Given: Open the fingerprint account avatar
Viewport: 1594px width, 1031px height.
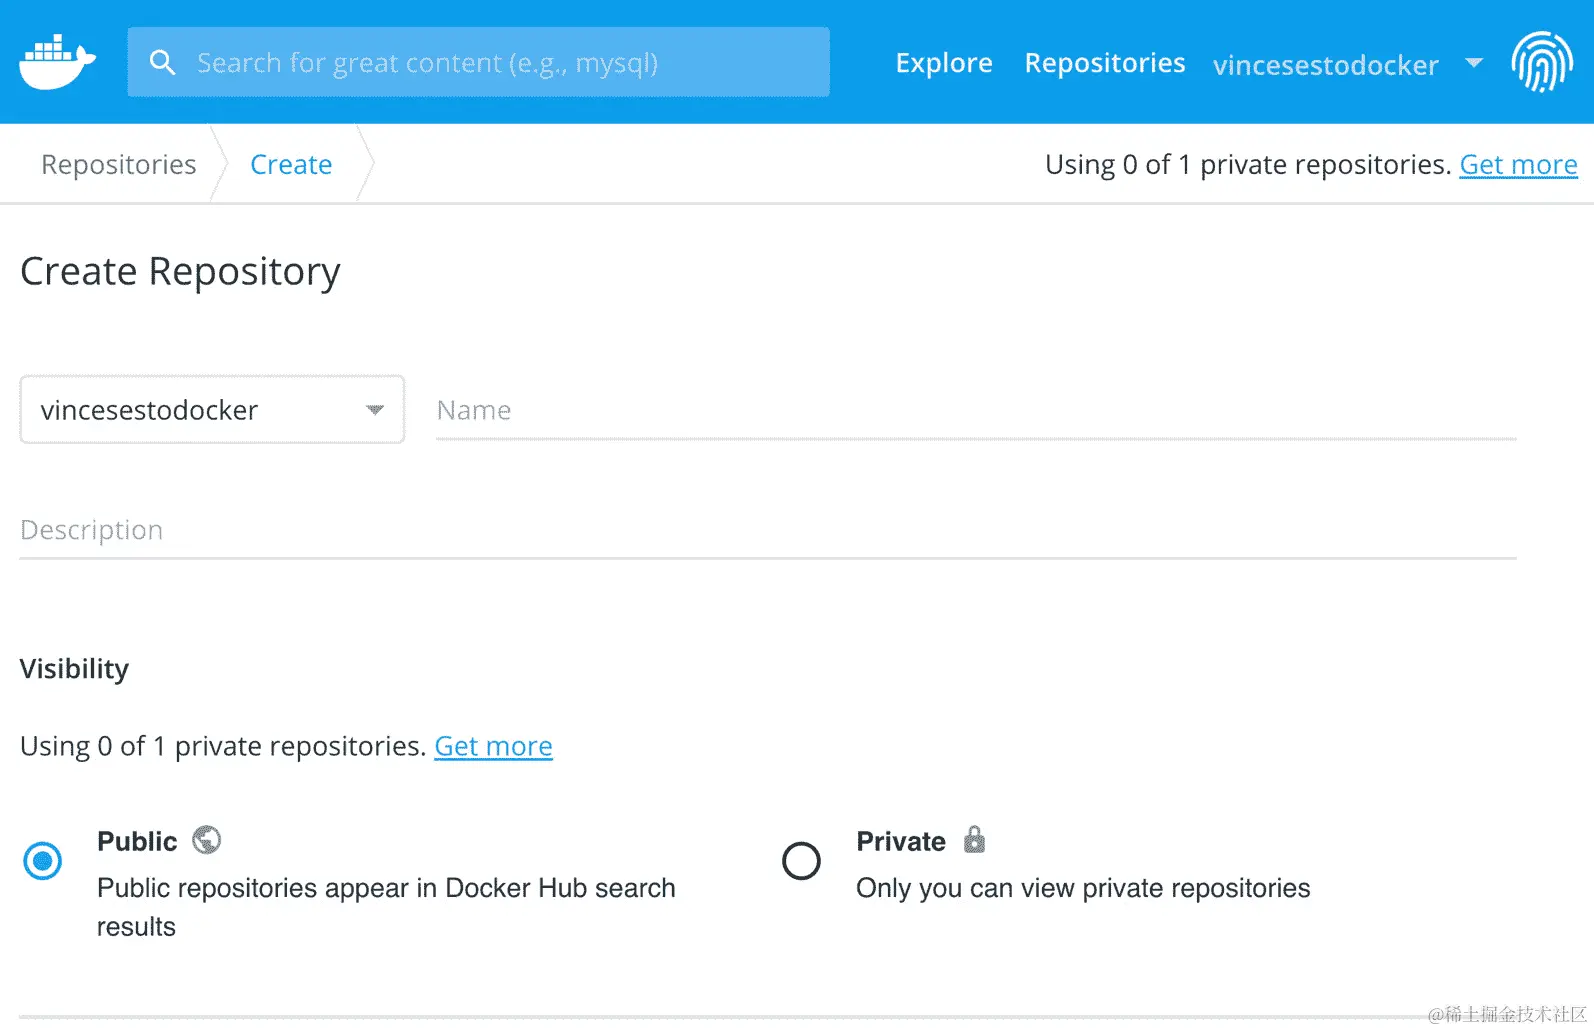Looking at the screenshot, I should pyautogui.click(x=1541, y=62).
